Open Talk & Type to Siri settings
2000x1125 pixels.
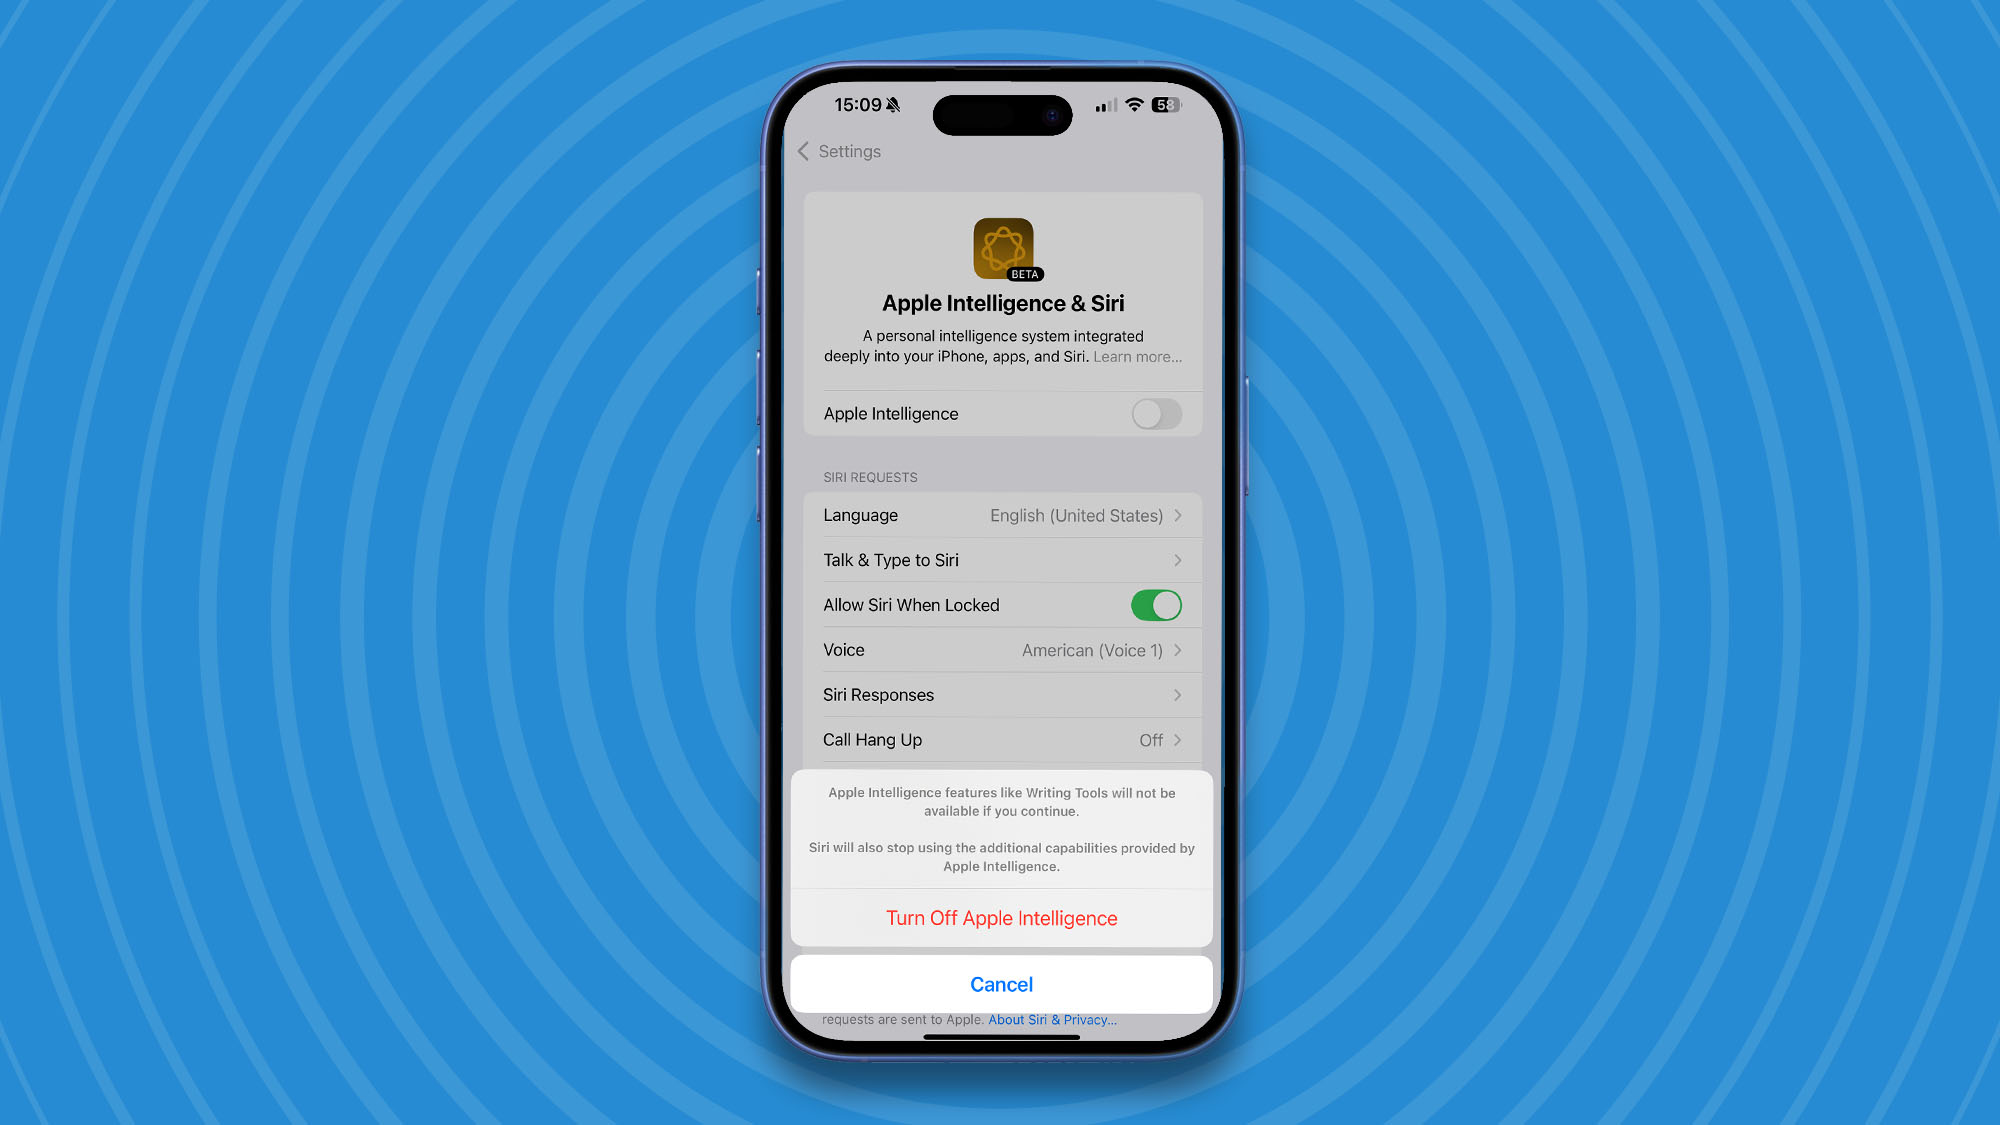pyautogui.click(x=1001, y=559)
